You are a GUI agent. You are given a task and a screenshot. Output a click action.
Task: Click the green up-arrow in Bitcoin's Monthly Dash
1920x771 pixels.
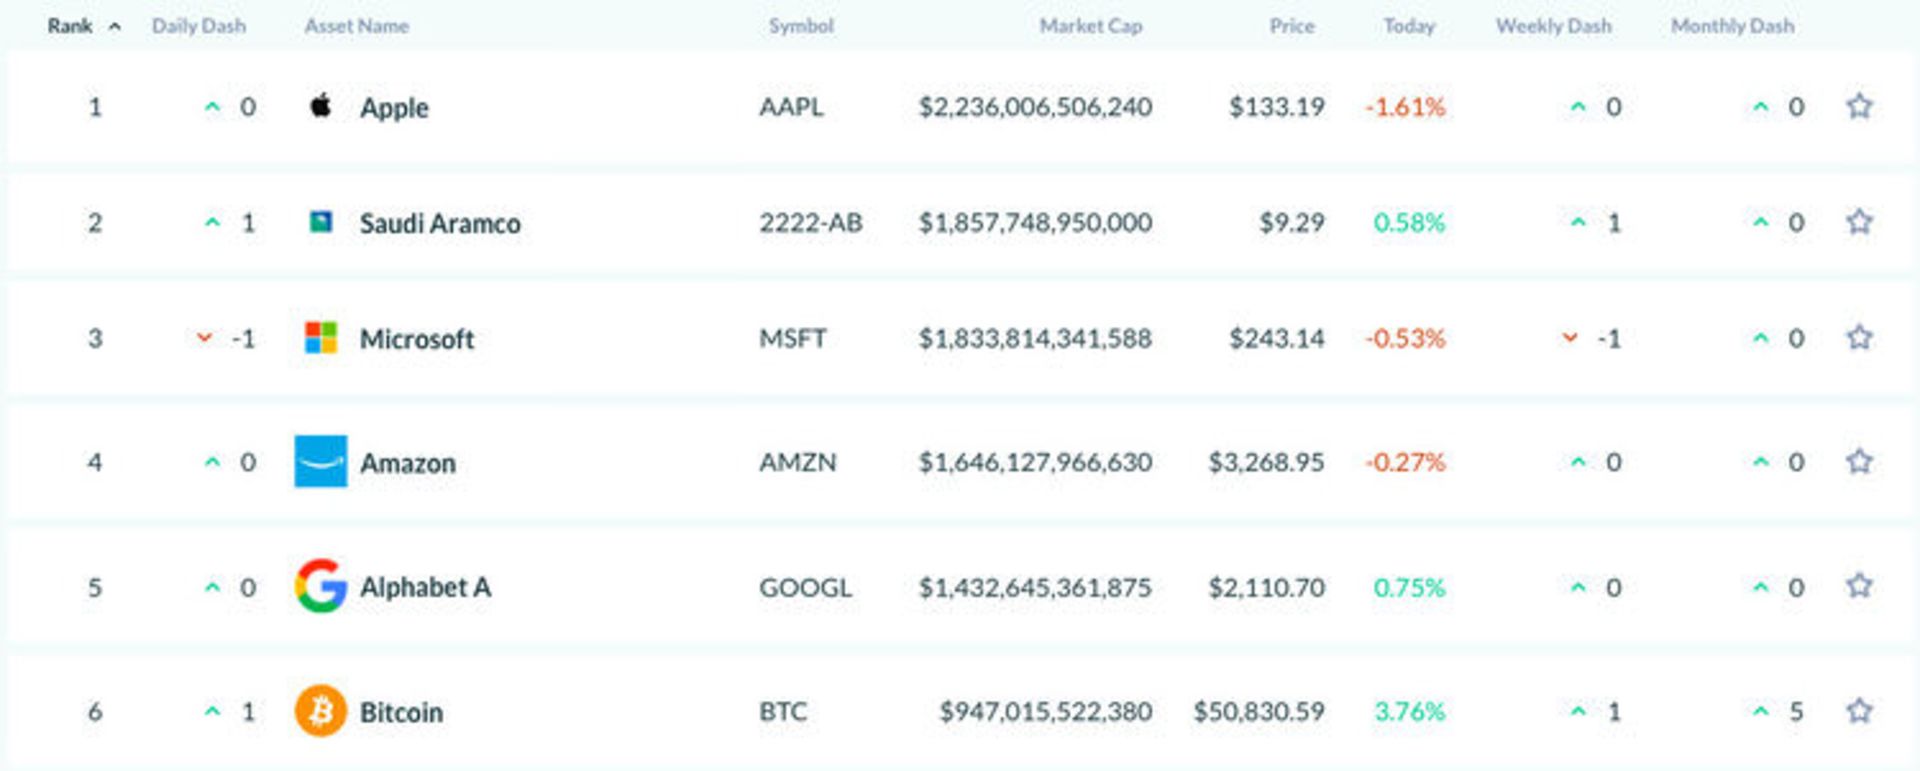tap(1761, 712)
